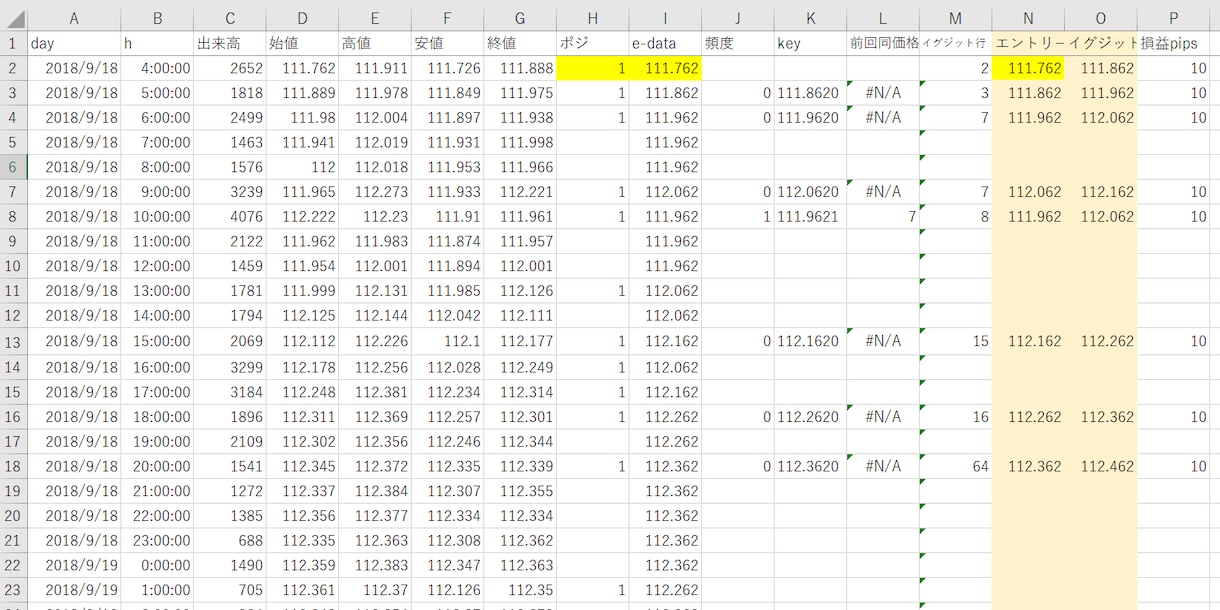Click the closing price "112.35"

pyautogui.click(x=520, y=590)
